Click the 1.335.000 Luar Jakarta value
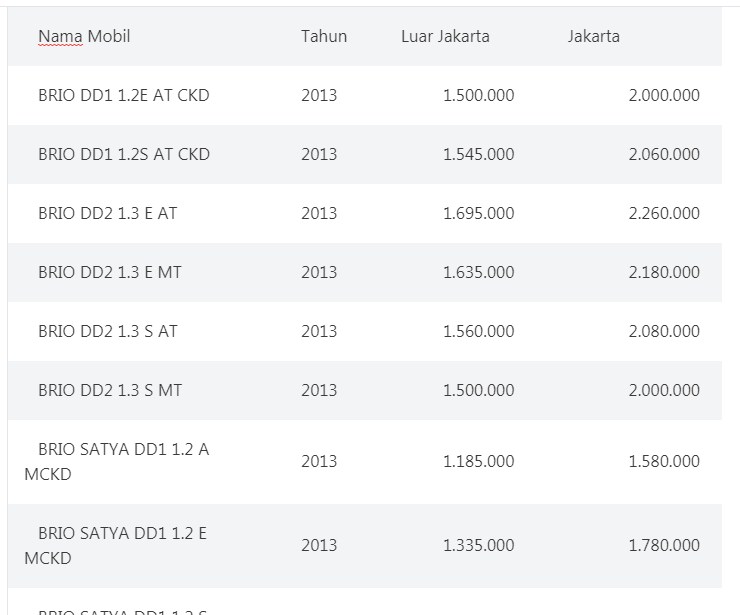This screenshot has height=615, width=740. pyautogui.click(x=479, y=545)
